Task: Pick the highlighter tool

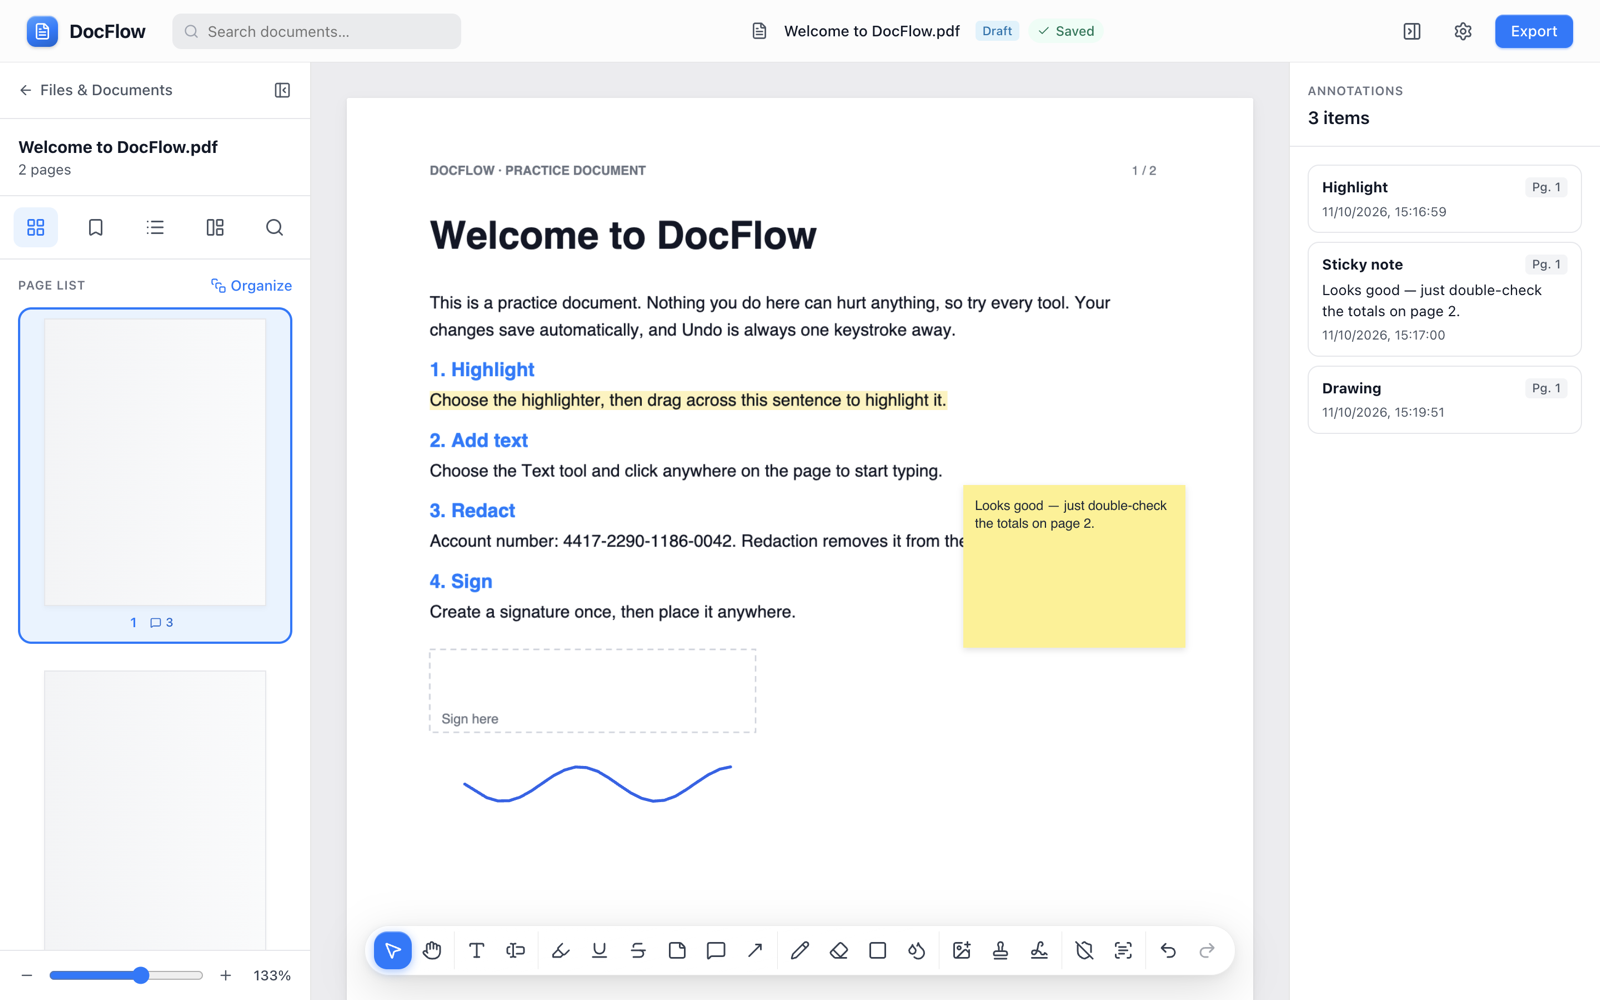Action: click(x=560, y=950)
